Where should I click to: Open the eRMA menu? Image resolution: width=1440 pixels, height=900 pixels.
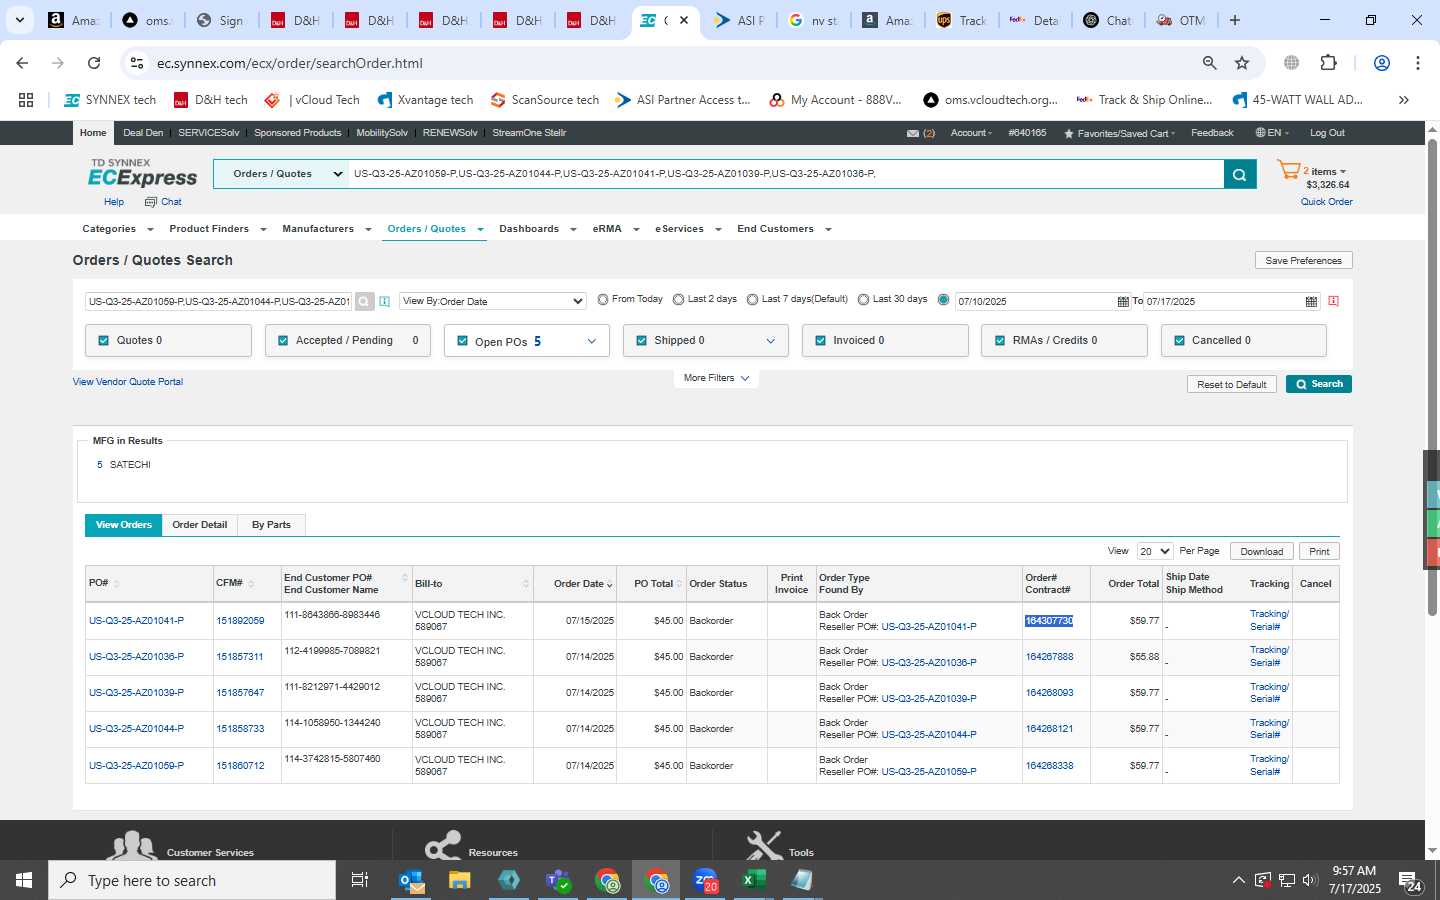click(x=615, y=229)
